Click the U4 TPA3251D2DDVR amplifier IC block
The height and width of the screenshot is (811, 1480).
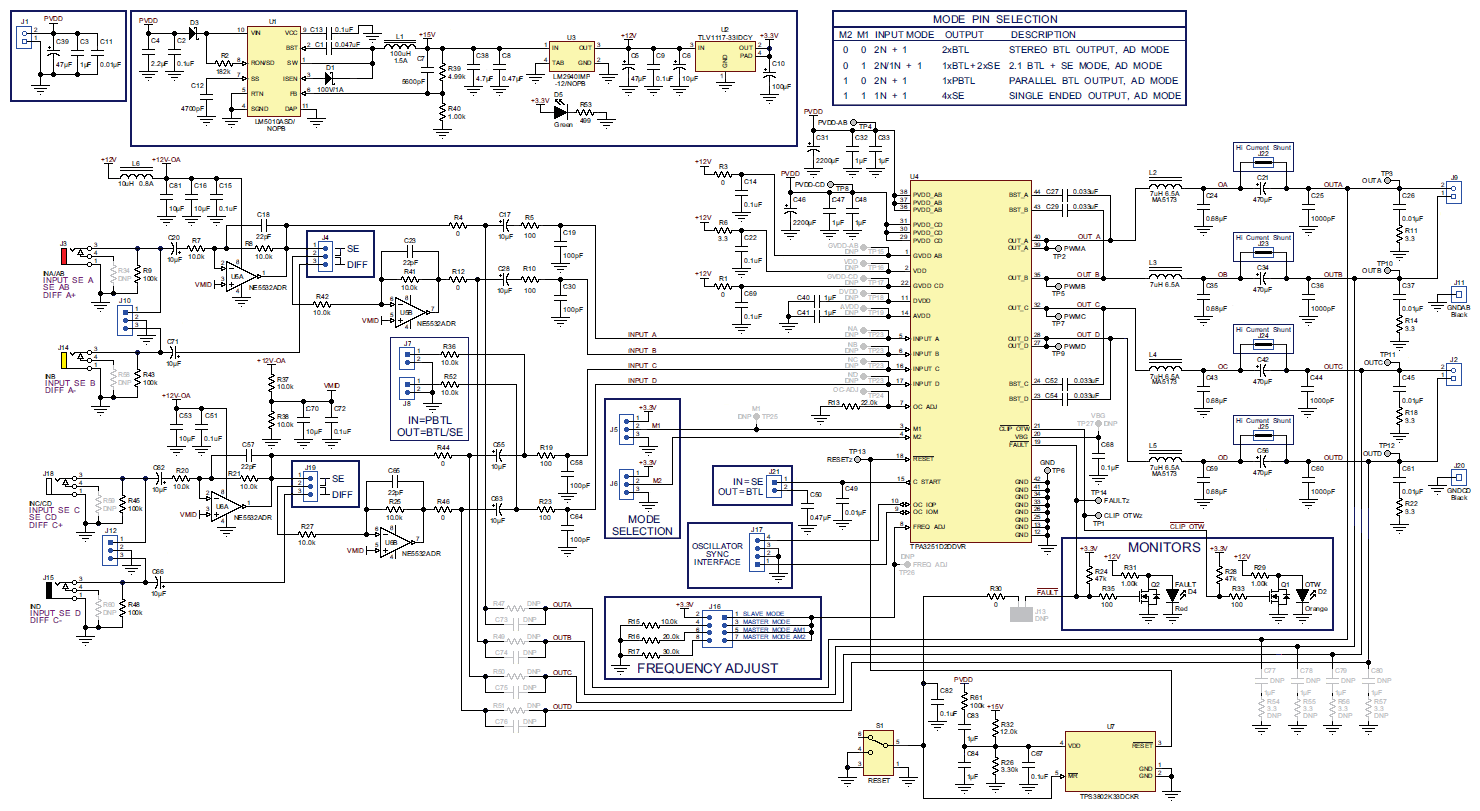(x=969, y=362)
